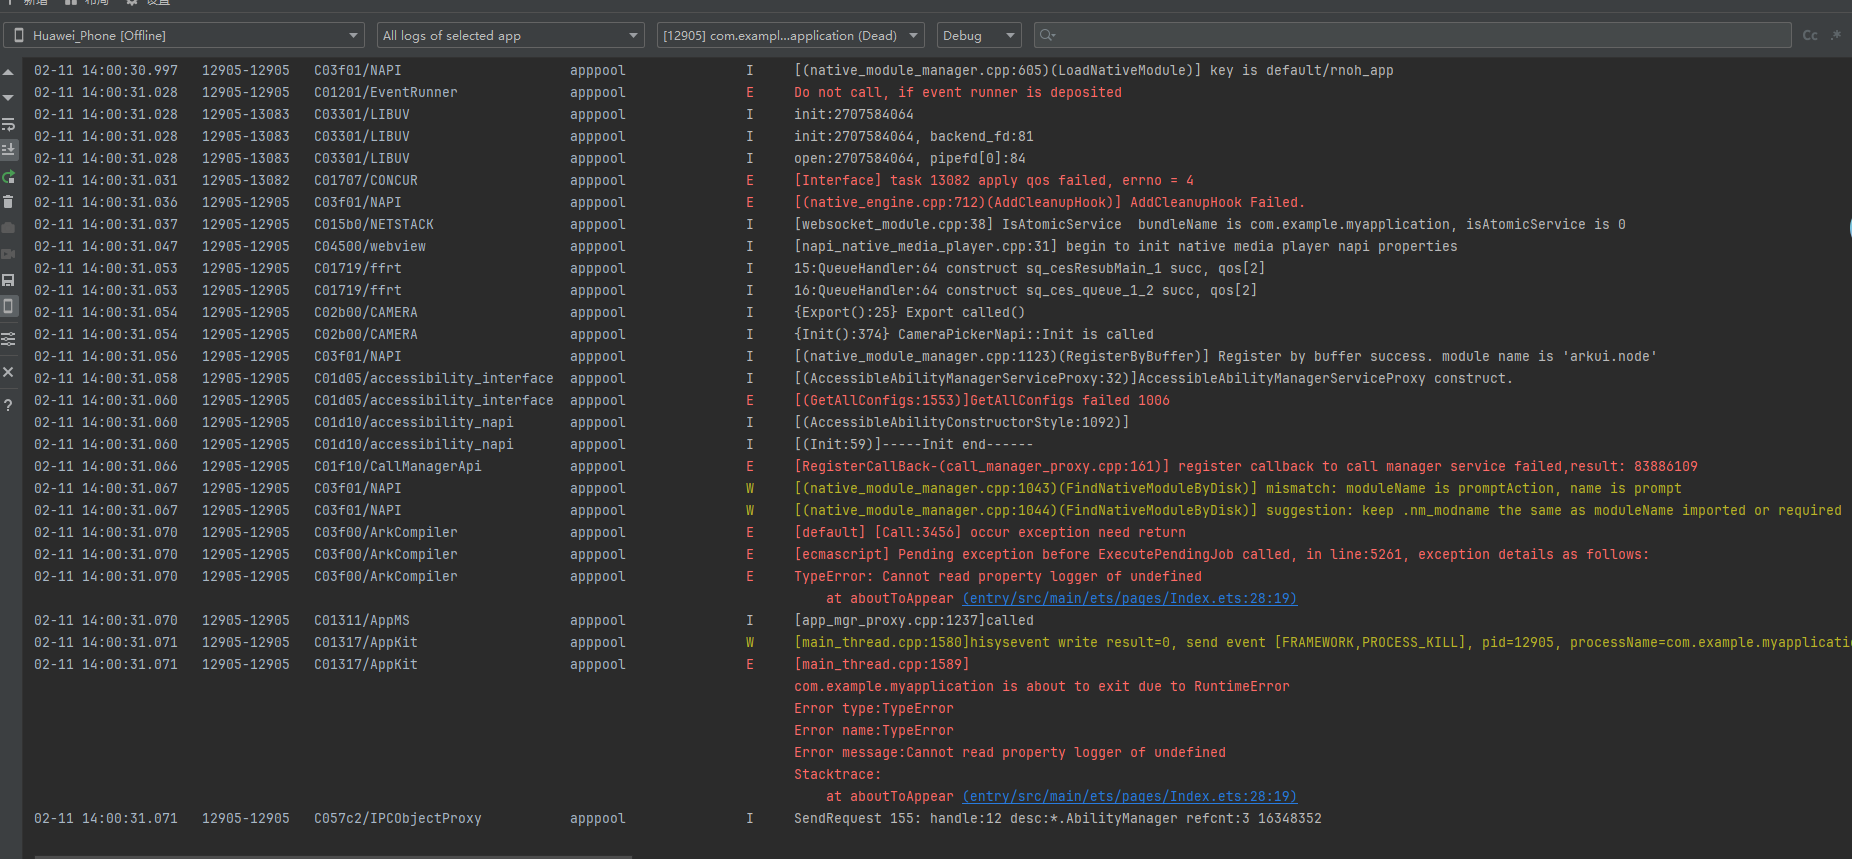
Task: Click the magnifier icon inside the search field
Action: pos(1047,35)
